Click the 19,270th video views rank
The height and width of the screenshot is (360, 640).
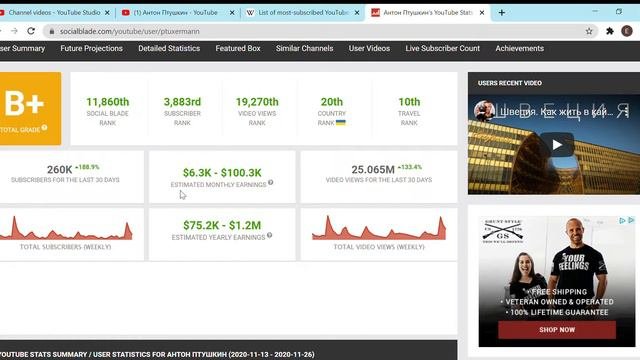tap(257, 102)
